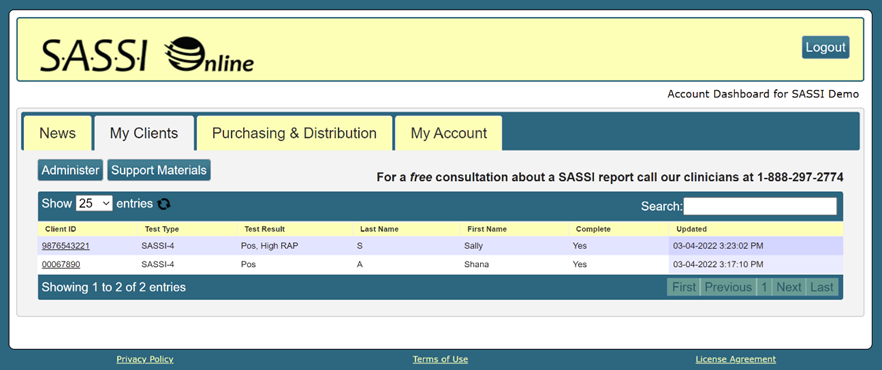Go to the First page of results

click(684, 287)
